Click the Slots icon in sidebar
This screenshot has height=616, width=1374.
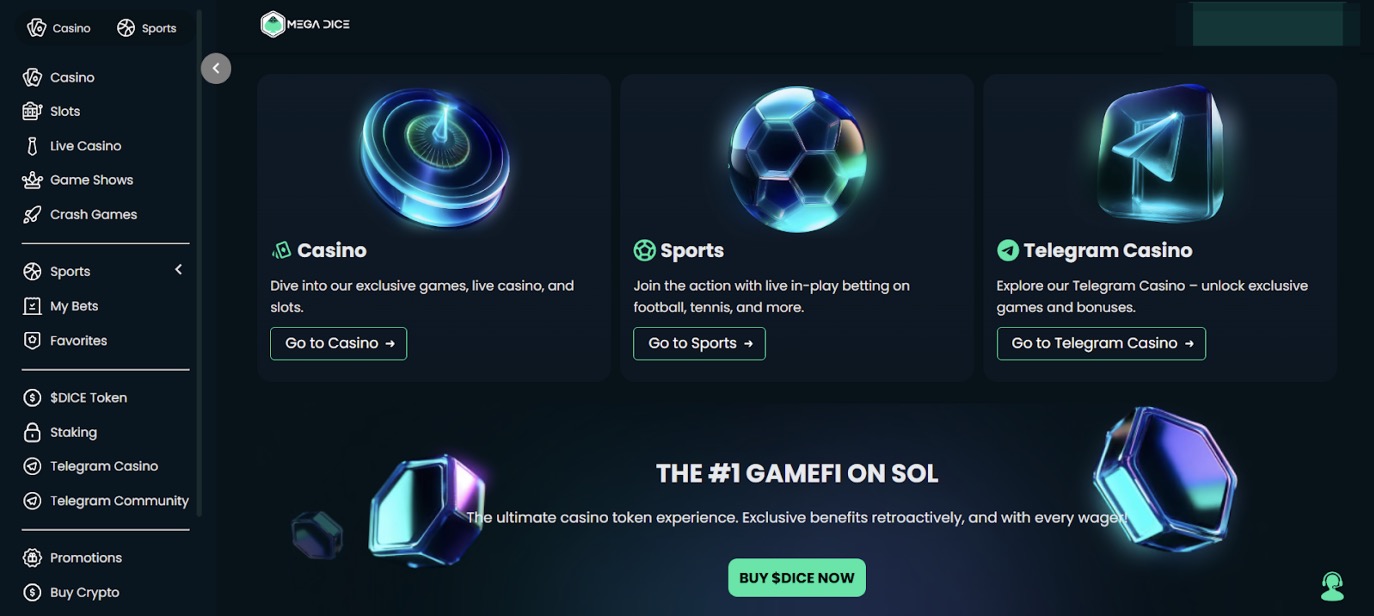pyautogui.click(x=32, y=111)
